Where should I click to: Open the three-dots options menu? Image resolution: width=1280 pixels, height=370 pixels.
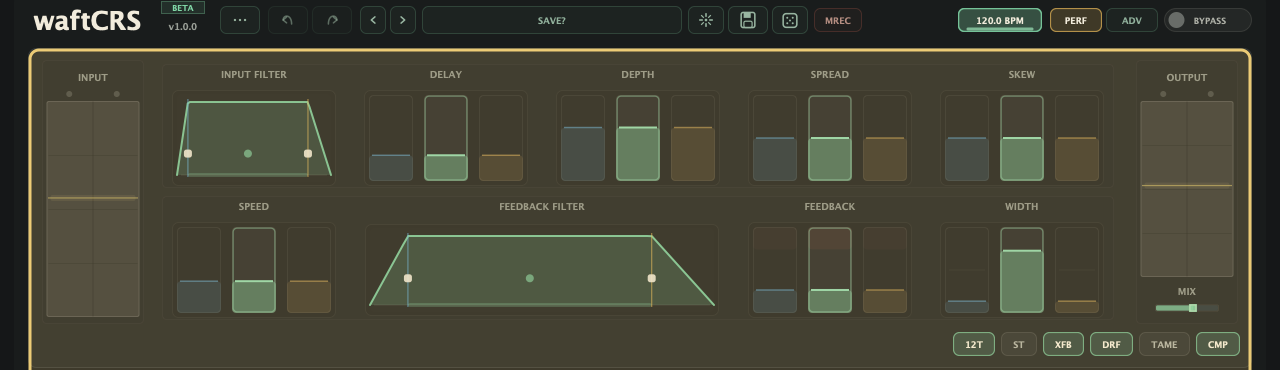click(240, 20)
